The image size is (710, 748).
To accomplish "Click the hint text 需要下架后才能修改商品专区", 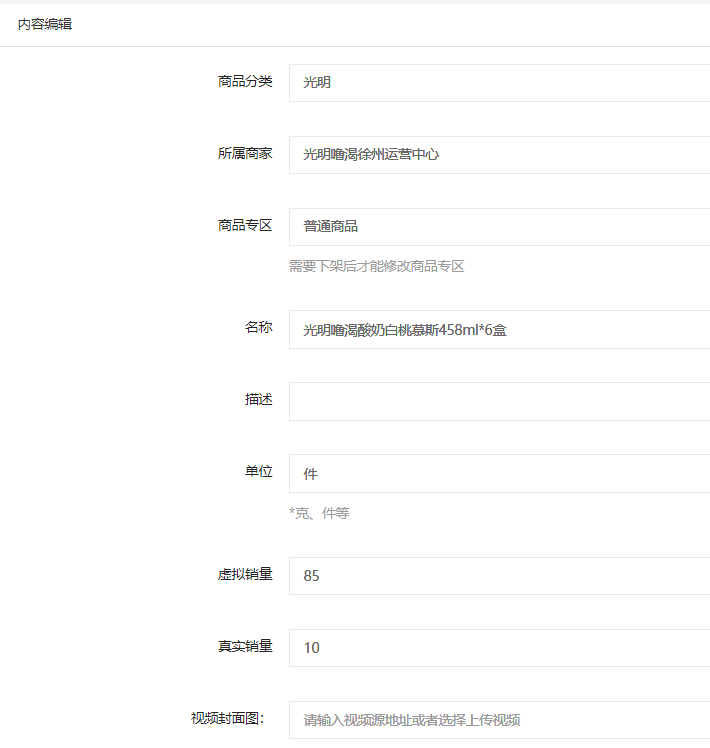I will (x=376, y=266).
